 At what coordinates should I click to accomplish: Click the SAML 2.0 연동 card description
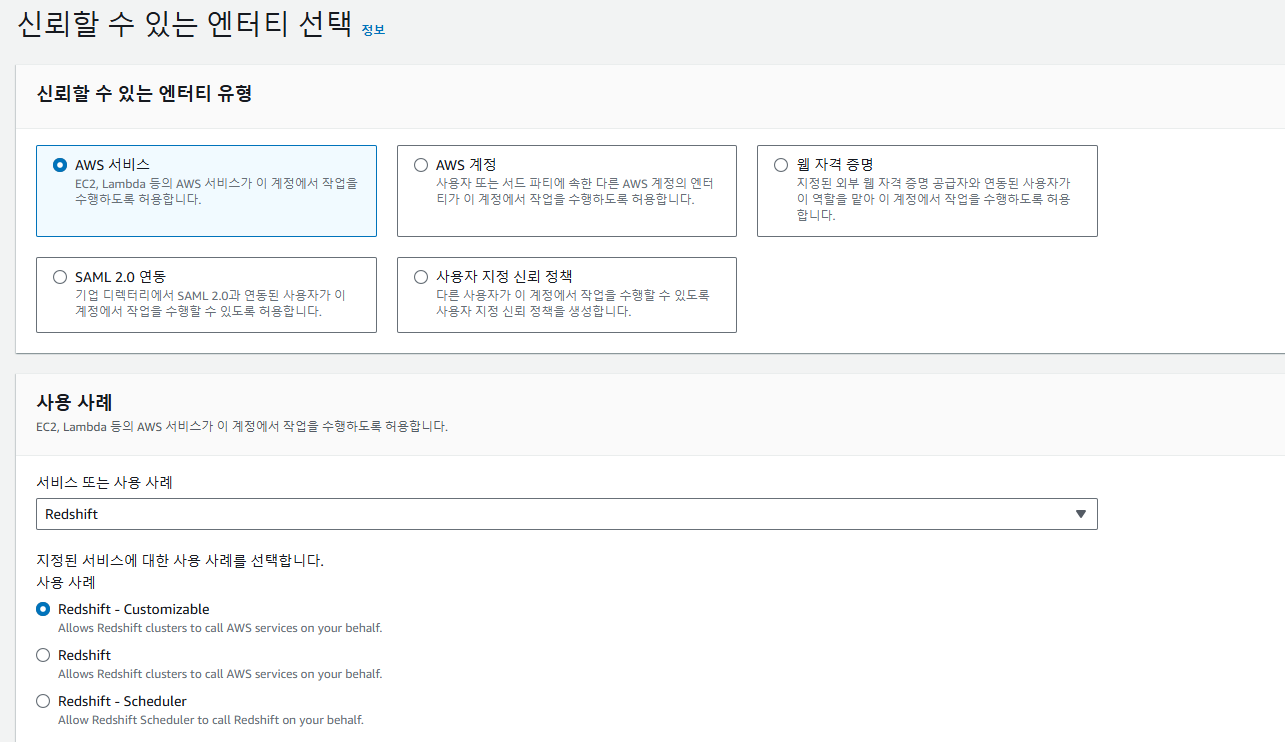coord(210,303)
